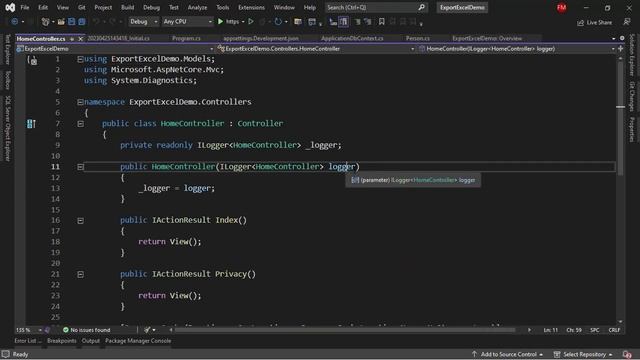Click the CRLF line ending indicator
The width and height of the screenshot is (640, 360).
click(x=614, y=330)
